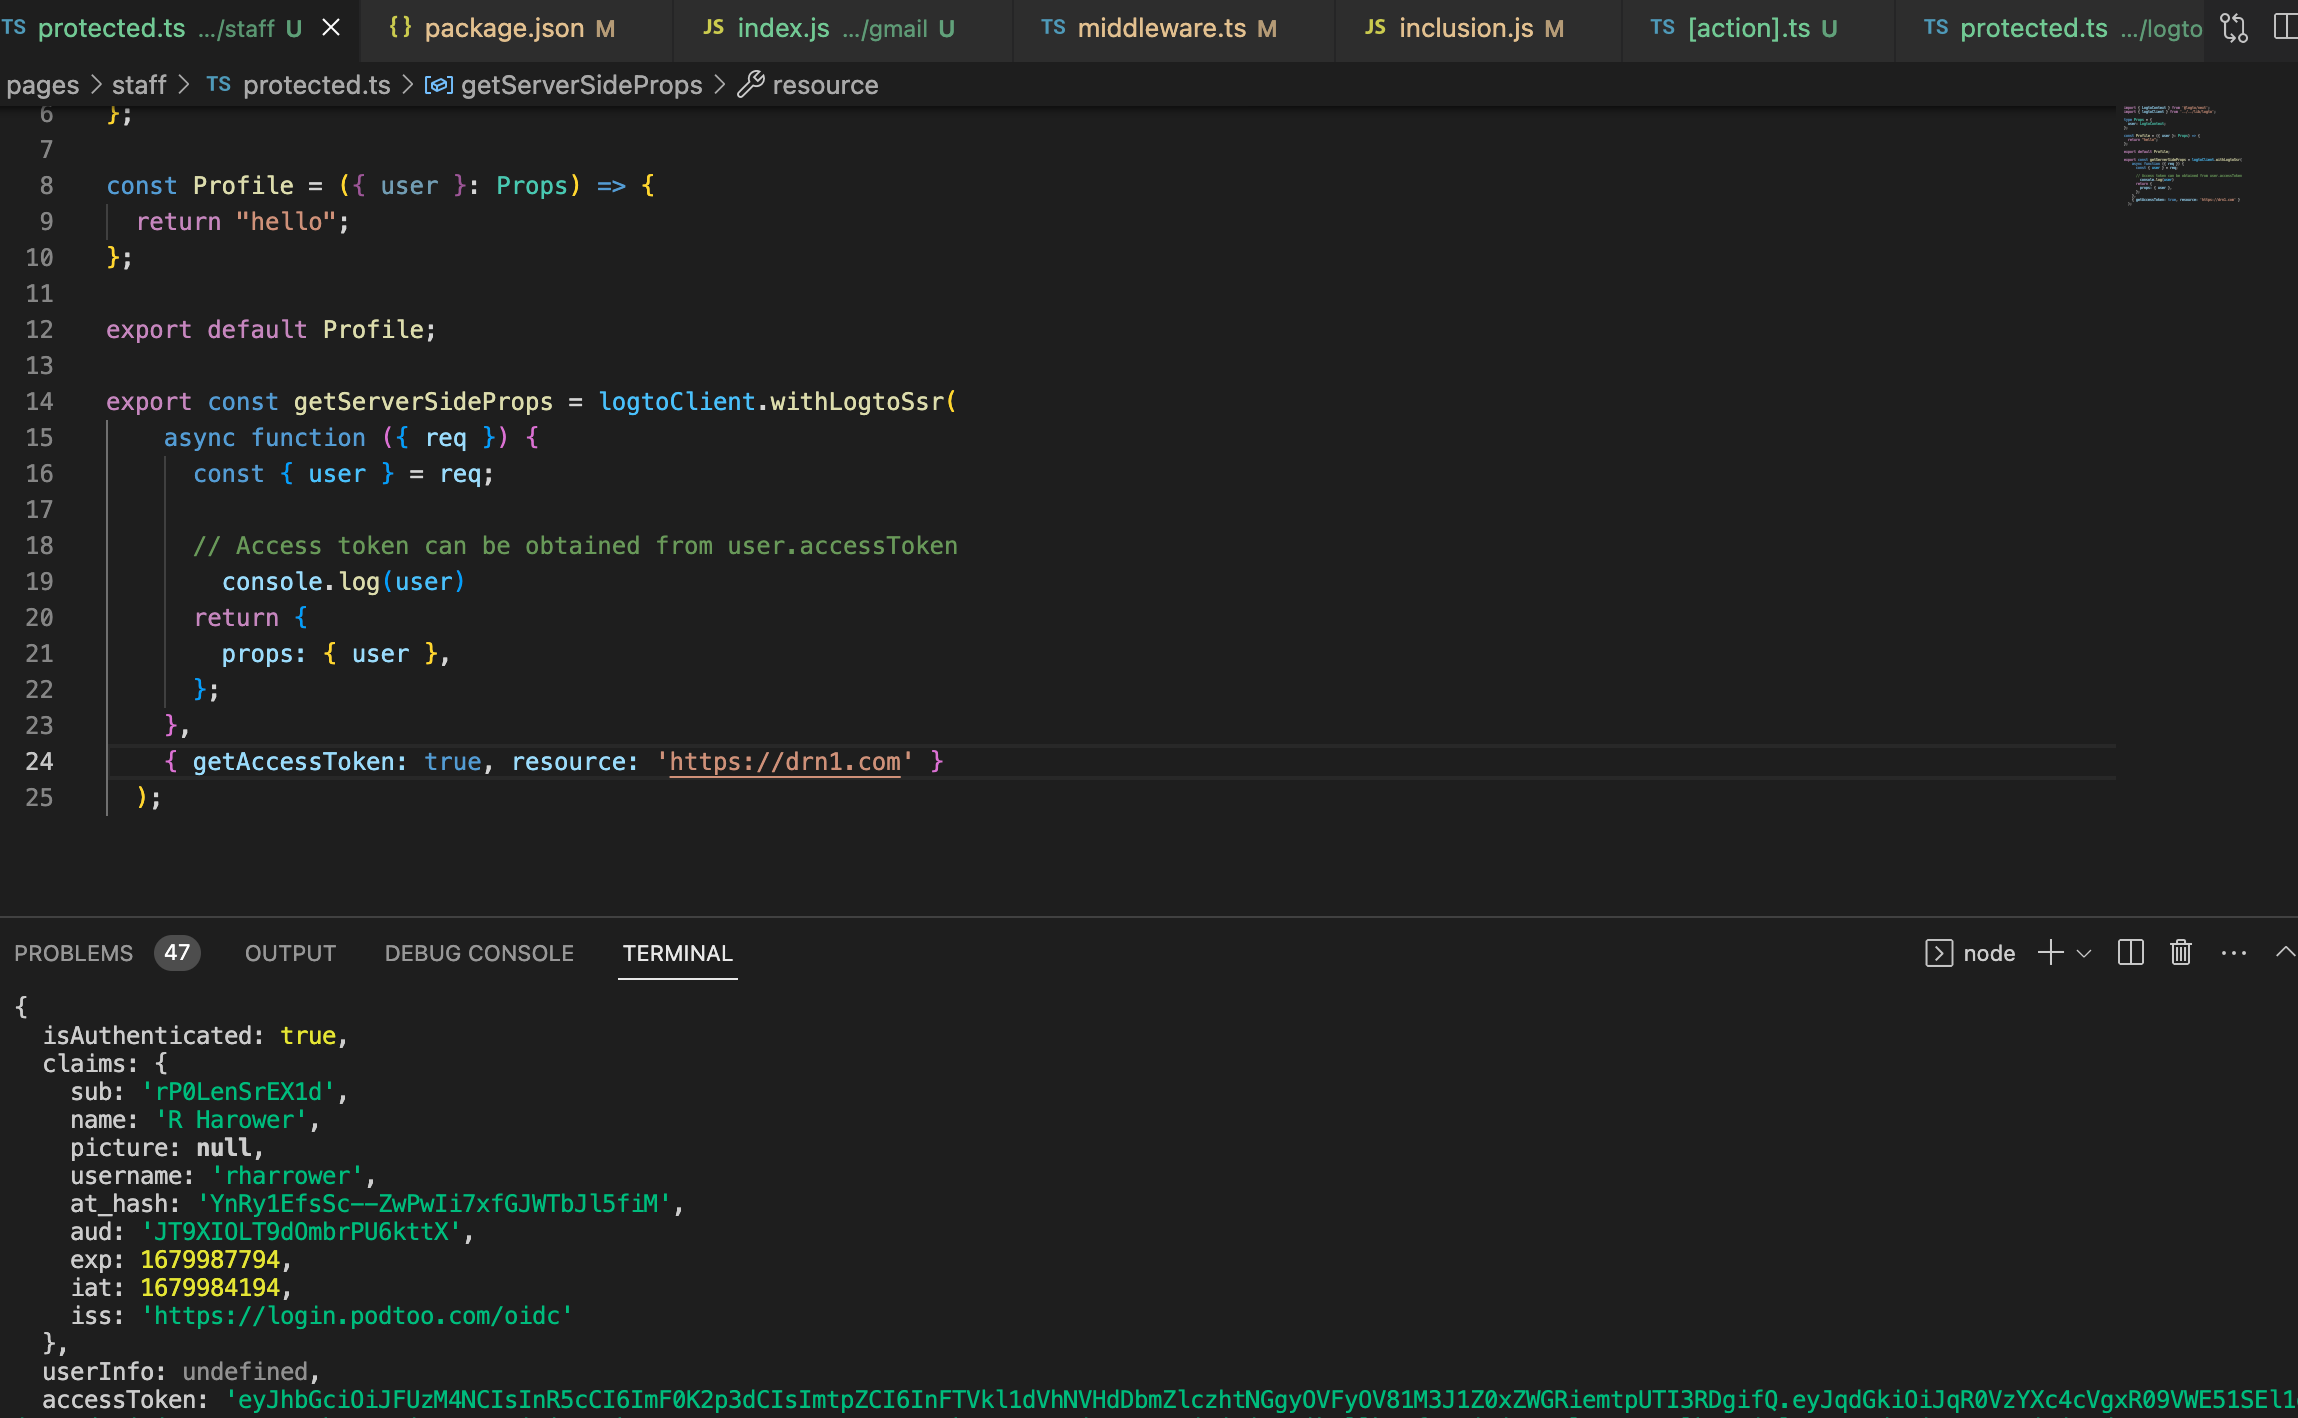This screenshot has height=1418, width=2298.
Task: Close the protected.ts staff tab
Action: click(331, 28)
